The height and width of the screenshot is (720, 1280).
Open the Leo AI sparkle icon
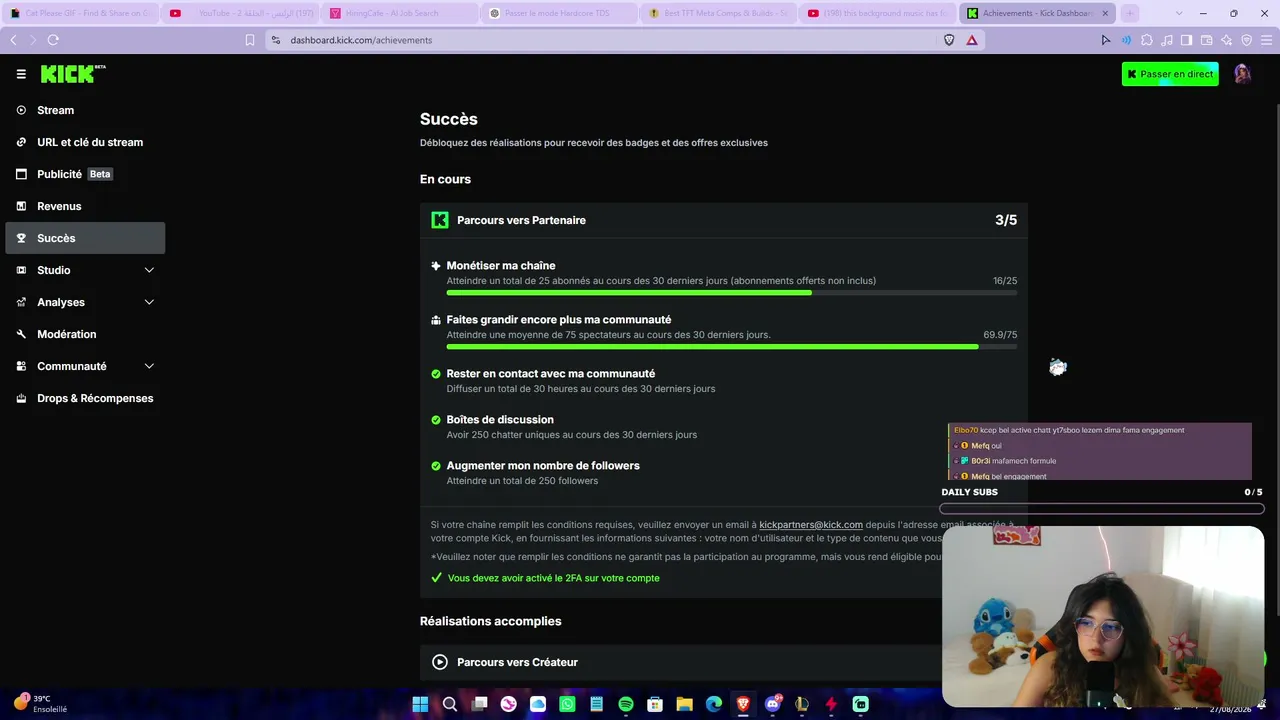(1227, 40)
